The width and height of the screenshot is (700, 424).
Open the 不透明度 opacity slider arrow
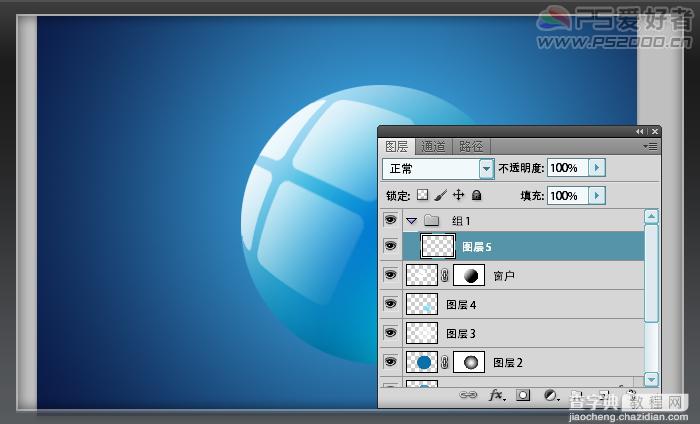[x=597, y=168]
